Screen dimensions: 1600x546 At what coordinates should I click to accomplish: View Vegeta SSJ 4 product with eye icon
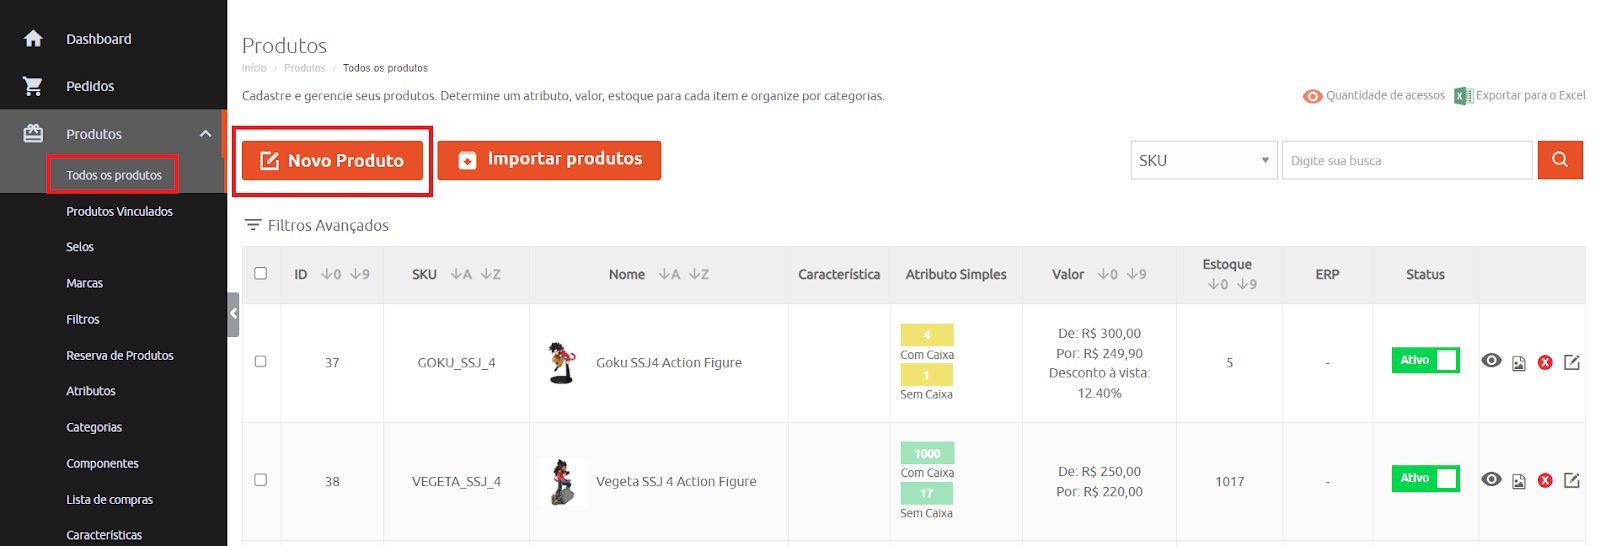coord(1491,479)
